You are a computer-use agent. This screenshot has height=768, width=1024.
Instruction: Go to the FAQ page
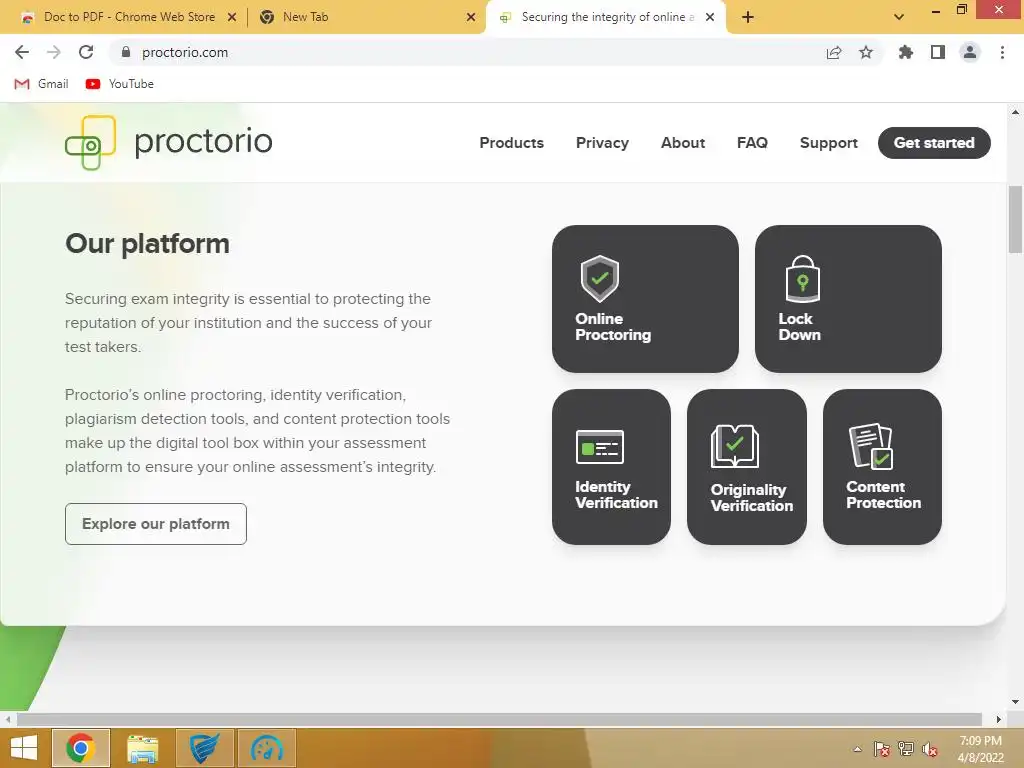[x=752, y=143]
